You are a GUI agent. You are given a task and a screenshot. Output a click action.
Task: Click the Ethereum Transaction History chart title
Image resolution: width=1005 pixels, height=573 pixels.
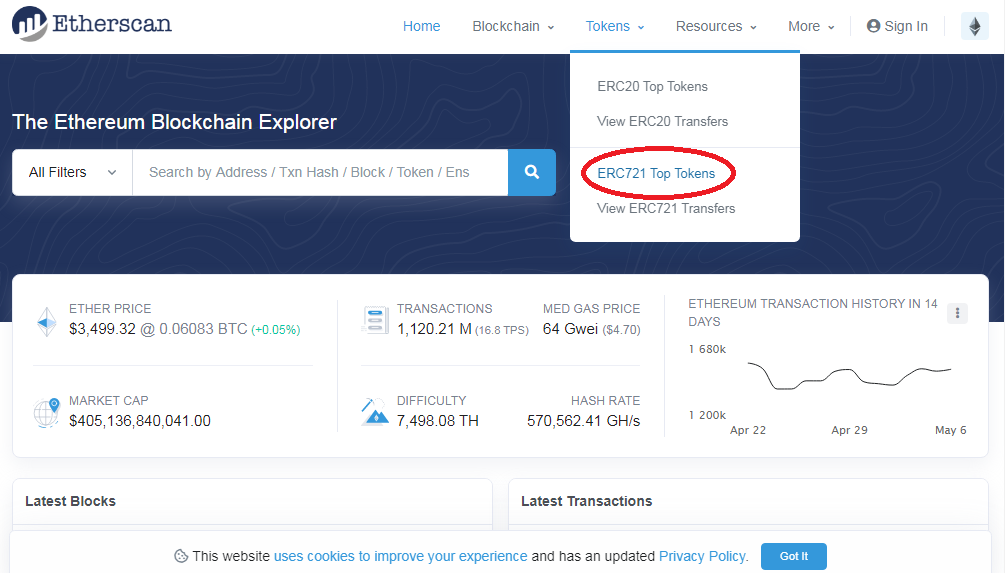(x=813, y=312)
